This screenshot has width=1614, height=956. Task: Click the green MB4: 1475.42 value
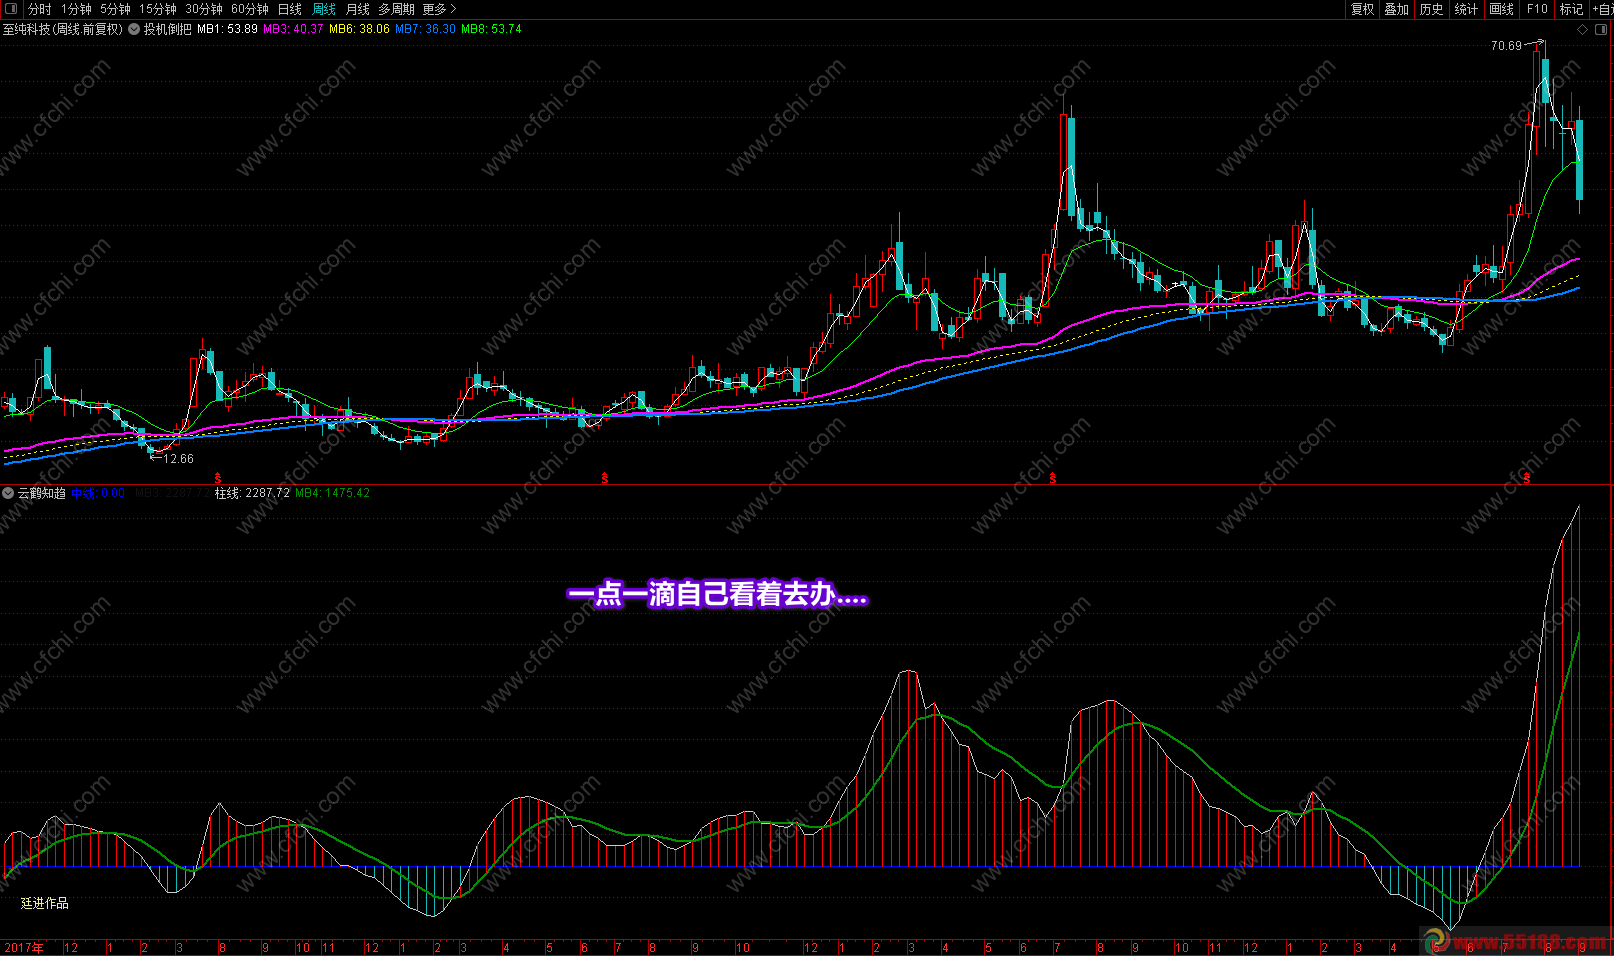pos(333,493)
